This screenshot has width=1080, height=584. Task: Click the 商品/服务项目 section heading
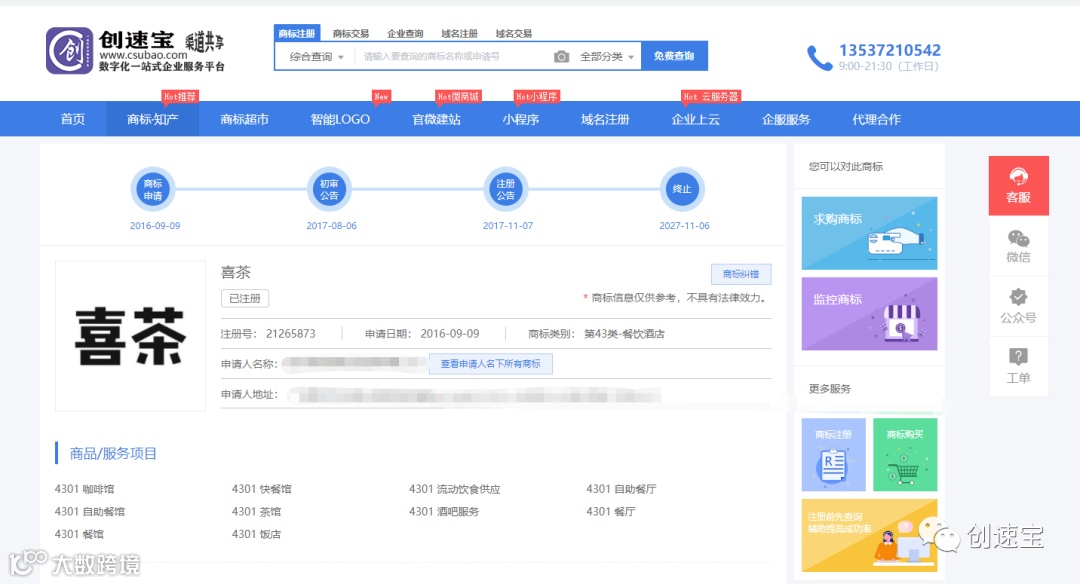point(113,453)
